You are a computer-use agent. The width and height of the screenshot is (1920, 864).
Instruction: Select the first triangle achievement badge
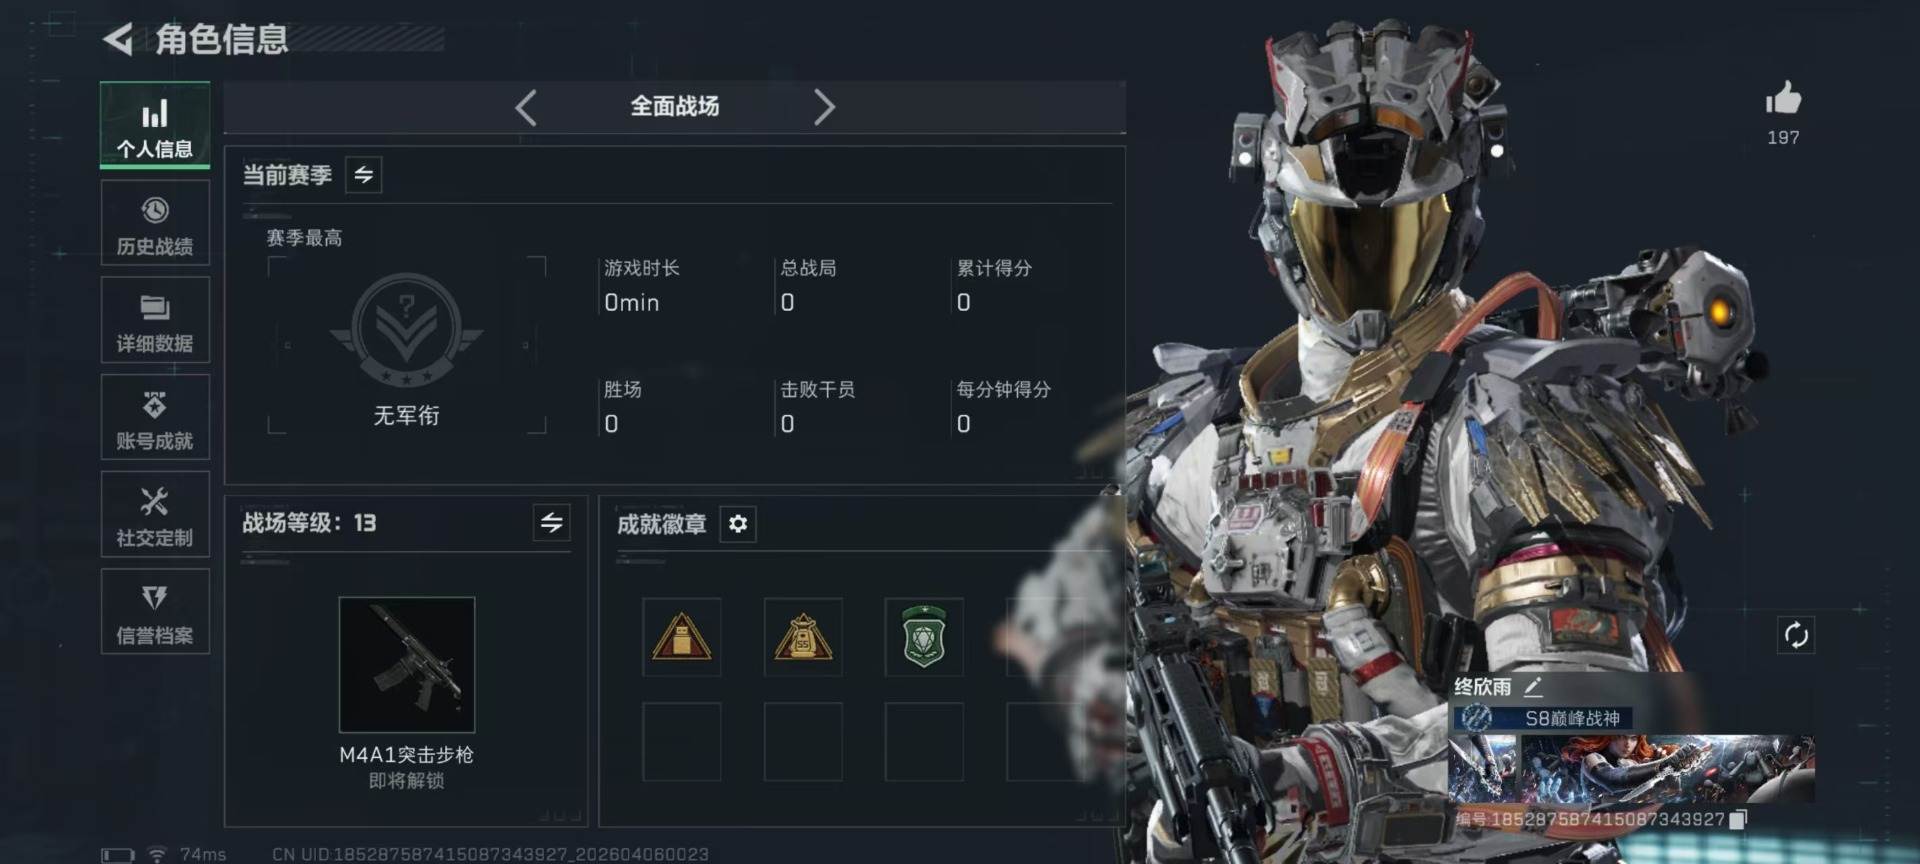click(682, 637)
